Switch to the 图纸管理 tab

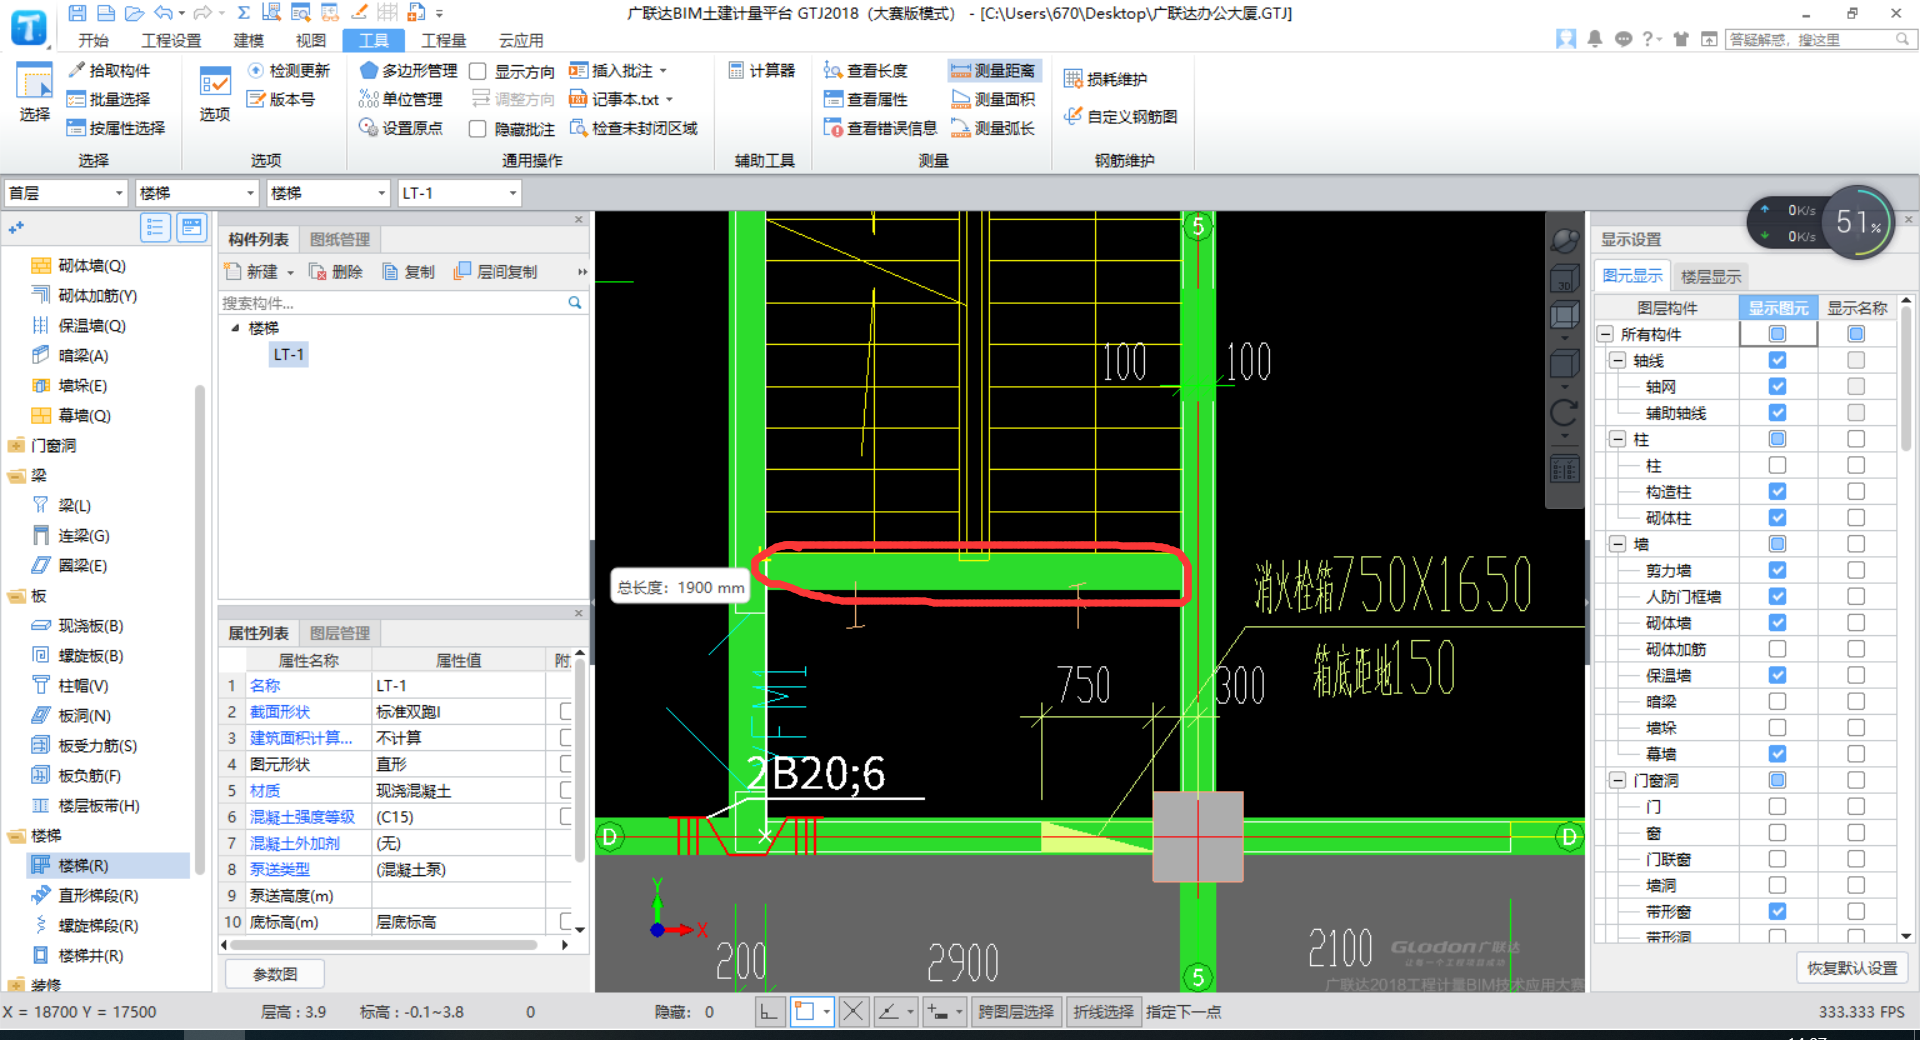point(340,239)
